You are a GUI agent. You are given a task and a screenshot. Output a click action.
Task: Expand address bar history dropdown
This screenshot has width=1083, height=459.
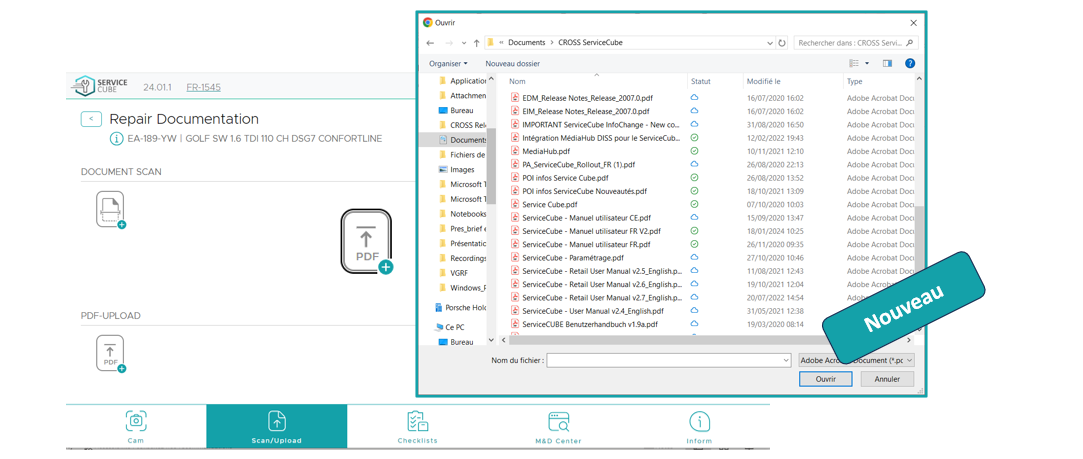pos(770,43)
